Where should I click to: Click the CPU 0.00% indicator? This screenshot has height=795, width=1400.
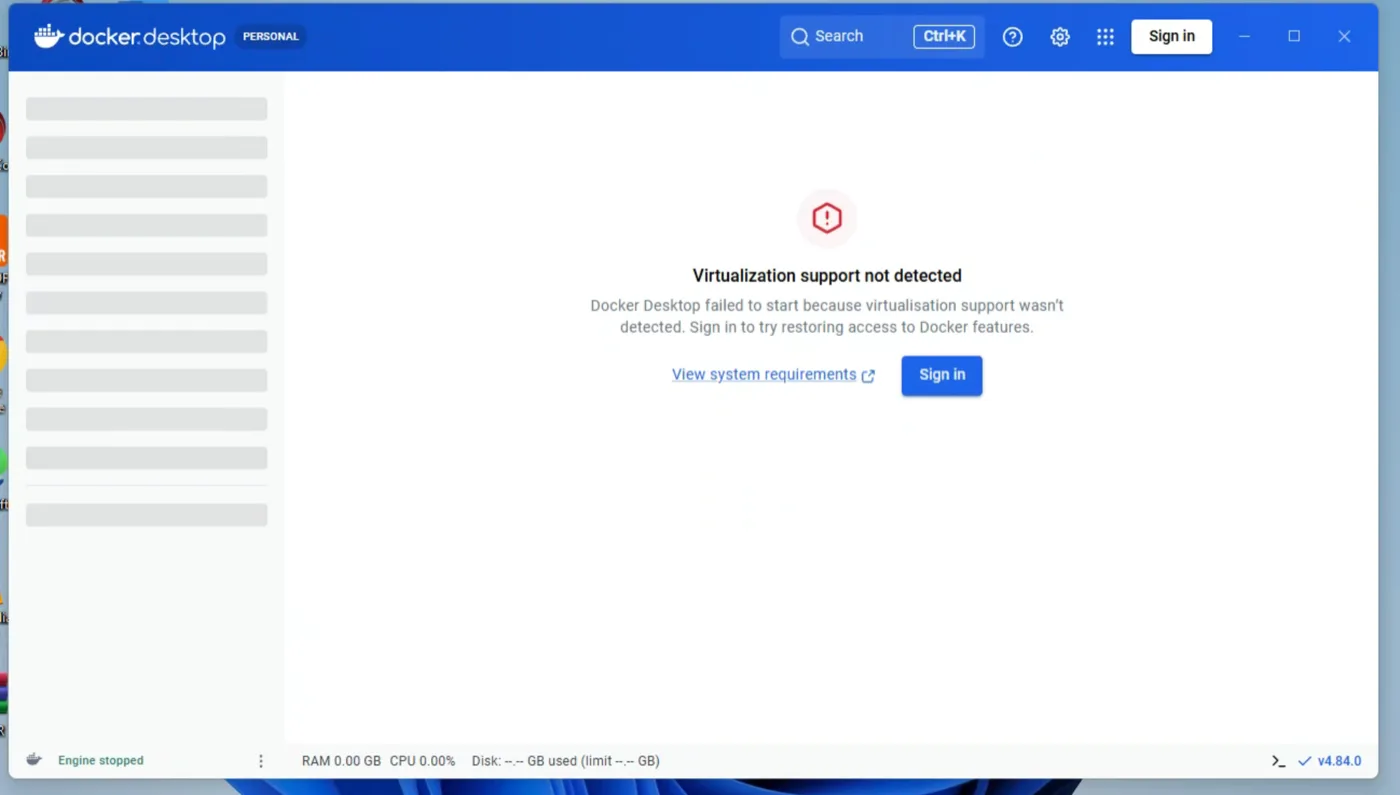coord(422,761)
